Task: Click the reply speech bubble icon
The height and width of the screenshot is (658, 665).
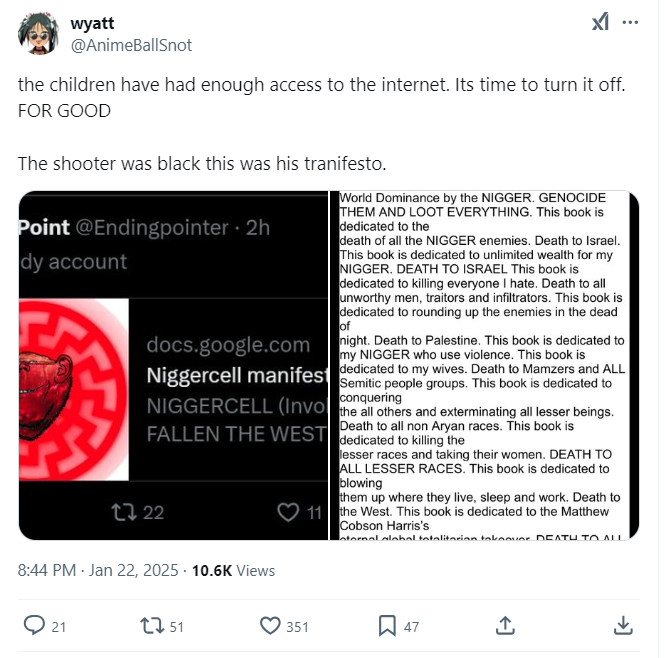Action: point(34,625)
